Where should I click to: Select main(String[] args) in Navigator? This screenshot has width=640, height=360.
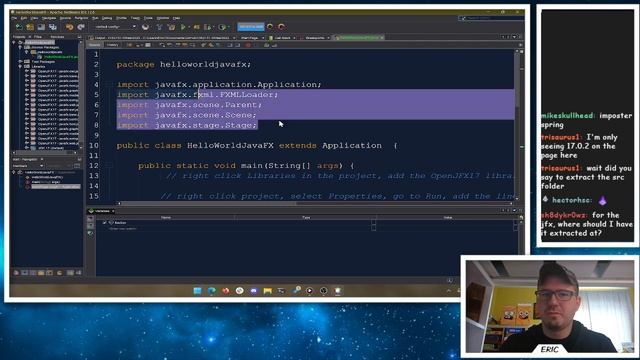pyautogui.click(x=46, y=182)
